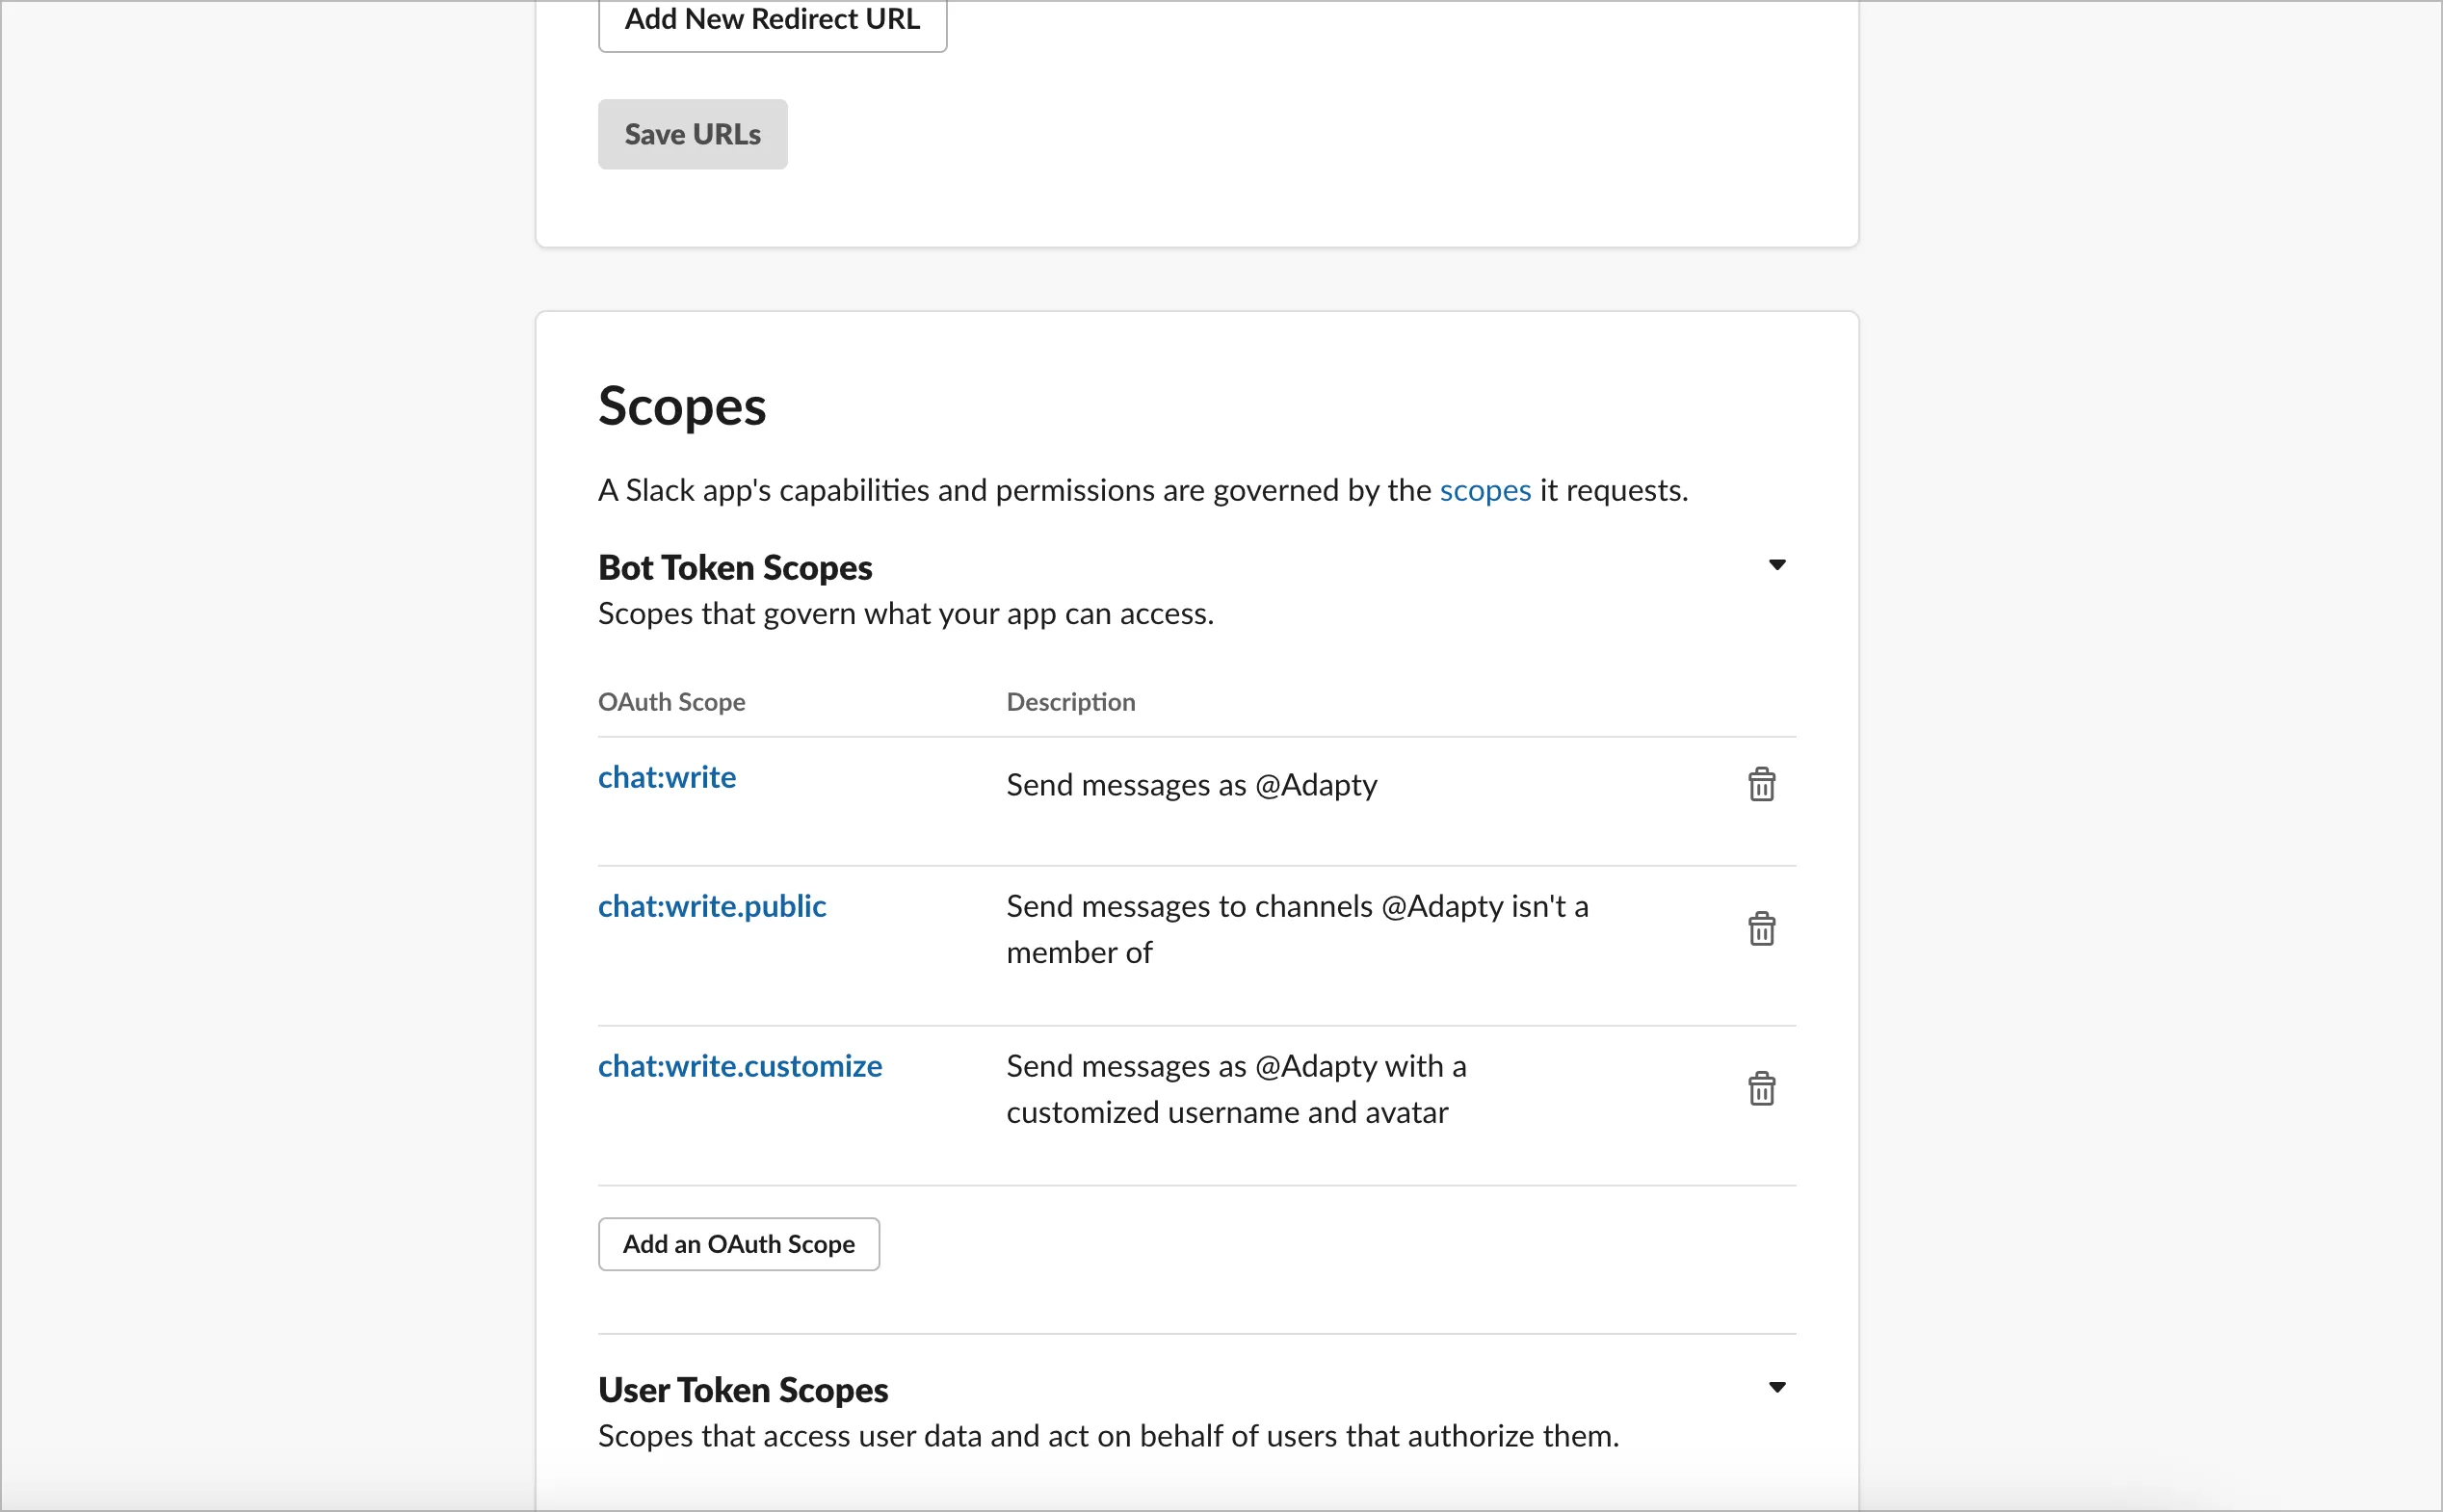Remove chat:write.public scope via trash icon
The width and height of the screenshot is (2443, 1512).
[1761, 929]
